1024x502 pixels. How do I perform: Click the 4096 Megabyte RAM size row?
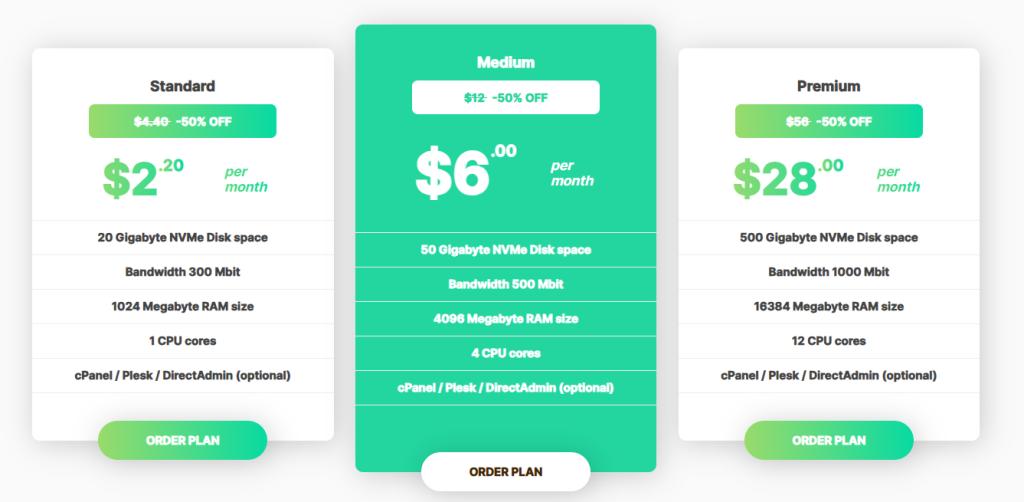[x=505, y=318]
